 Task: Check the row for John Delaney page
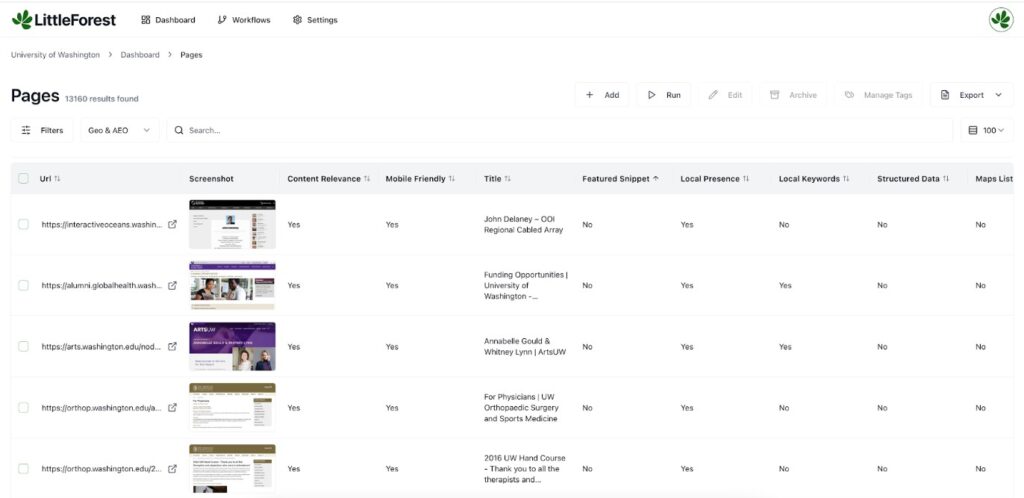click(23, 225)
